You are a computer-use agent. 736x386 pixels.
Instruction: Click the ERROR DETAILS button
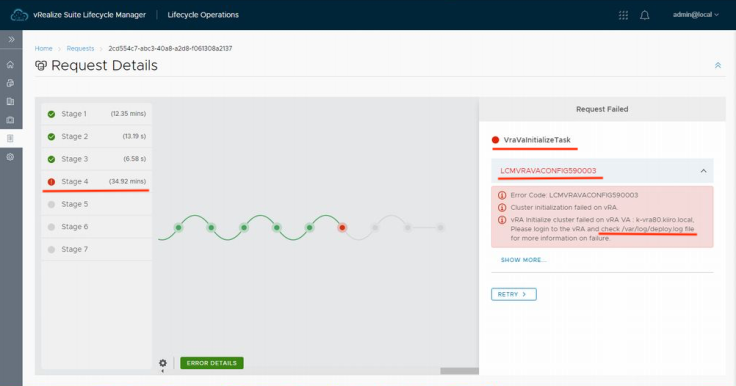[212, 363]
